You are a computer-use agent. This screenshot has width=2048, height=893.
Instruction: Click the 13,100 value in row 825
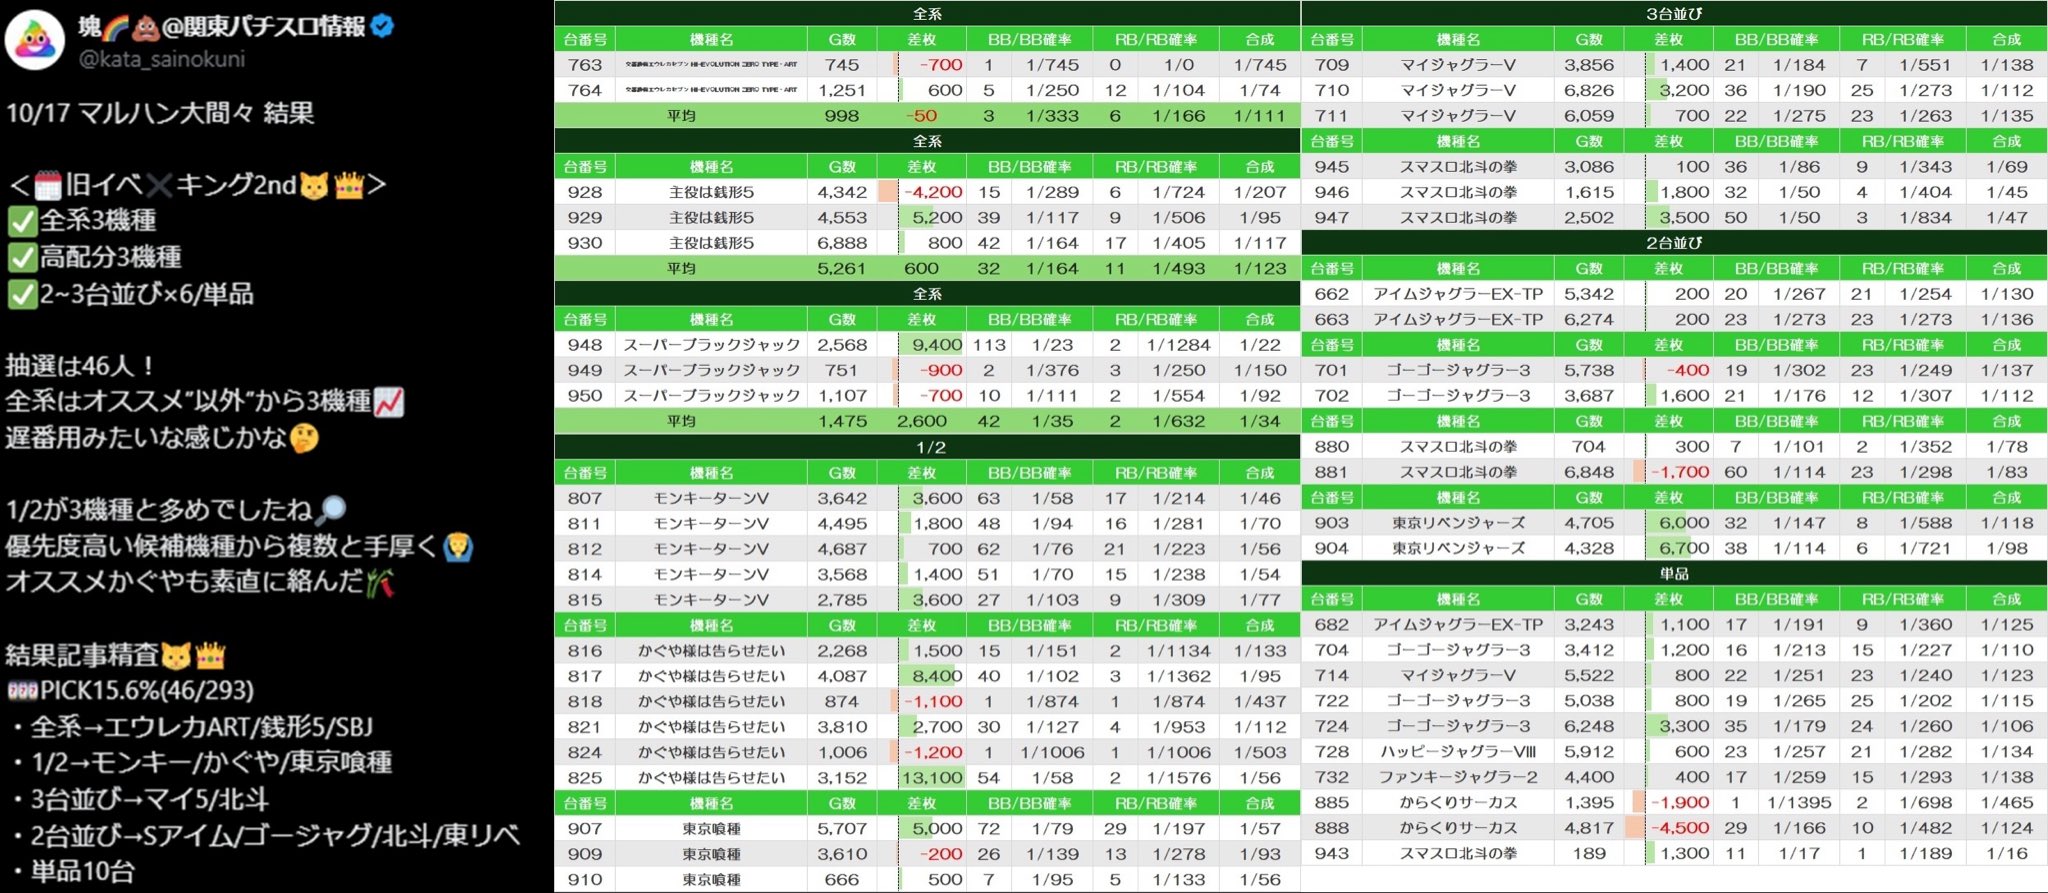(932, 778)
